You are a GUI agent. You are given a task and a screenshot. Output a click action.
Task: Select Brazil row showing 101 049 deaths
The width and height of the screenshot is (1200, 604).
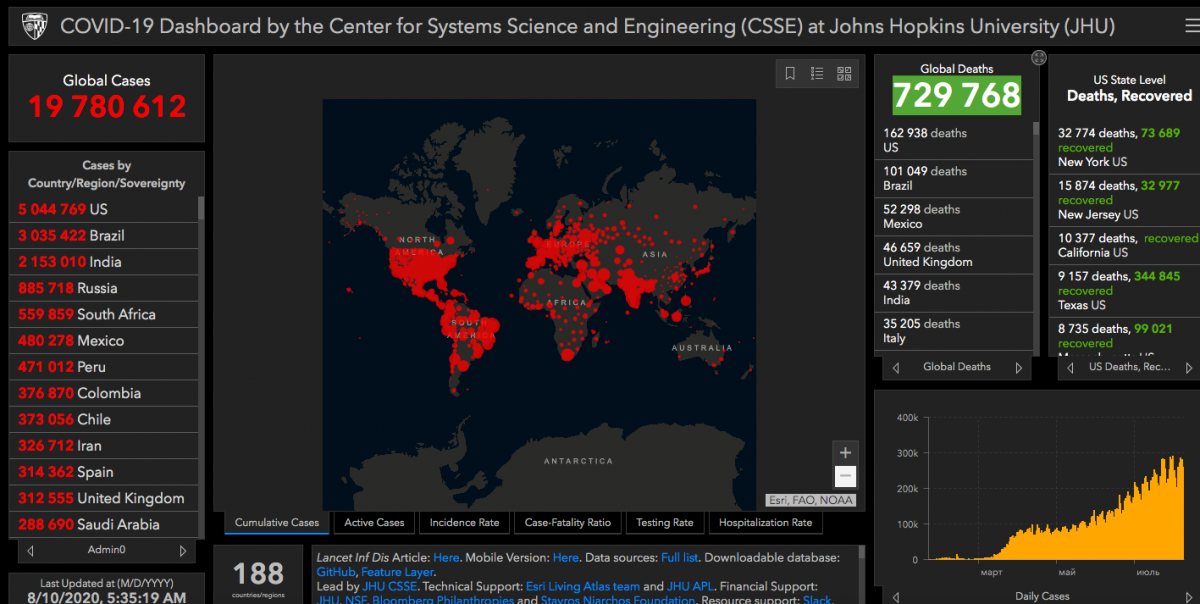pyautogui.click(x=954, y=178)
